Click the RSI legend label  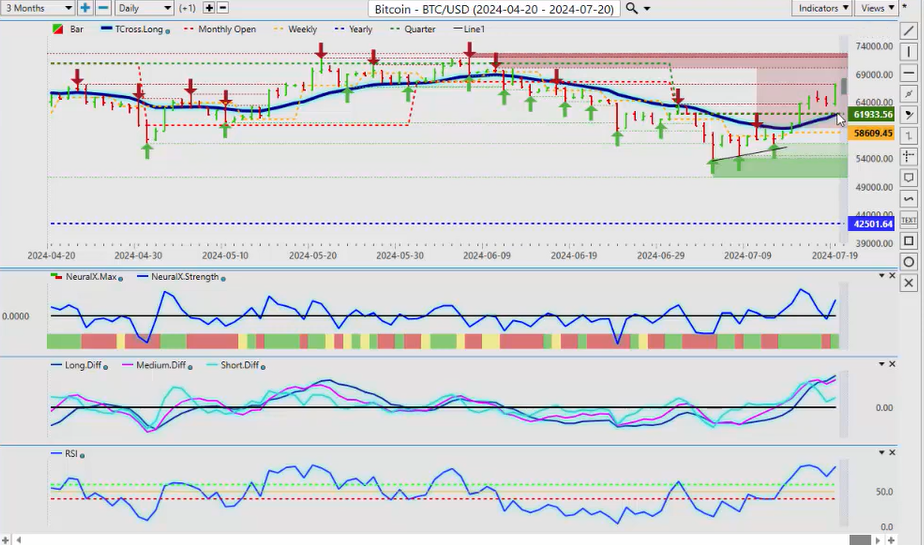71,454
